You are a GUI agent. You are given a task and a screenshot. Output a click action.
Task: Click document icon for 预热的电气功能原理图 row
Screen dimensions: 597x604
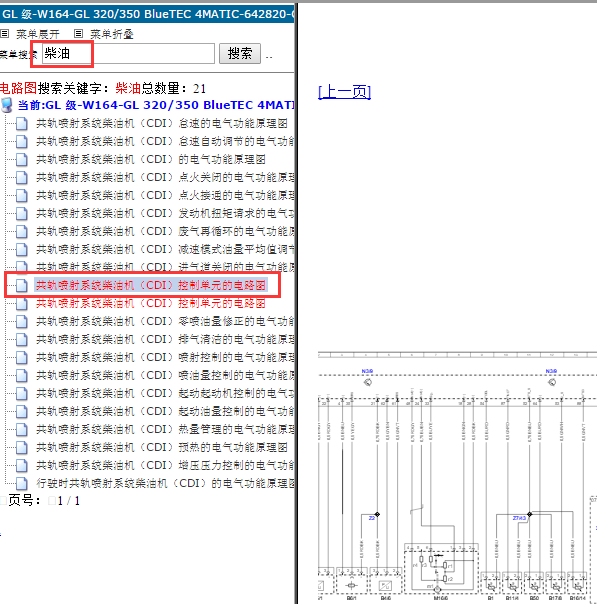pyautogui.click(x=22, y=448)
